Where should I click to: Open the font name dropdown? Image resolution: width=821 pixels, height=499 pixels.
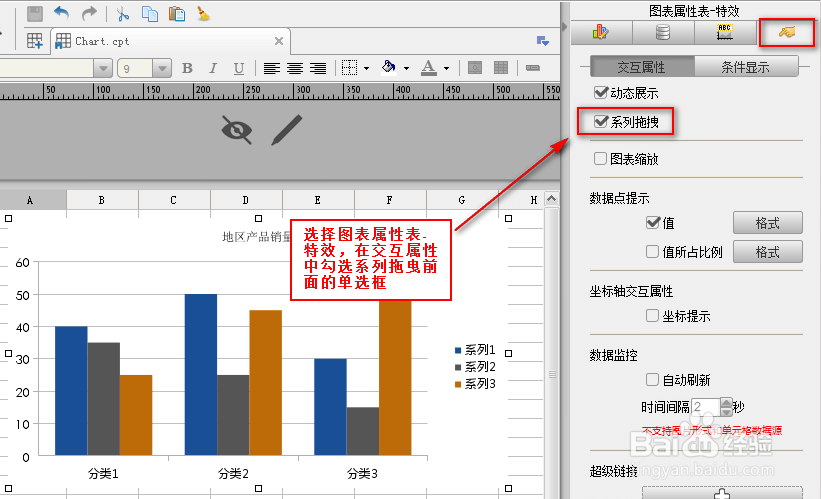(103, 68)
